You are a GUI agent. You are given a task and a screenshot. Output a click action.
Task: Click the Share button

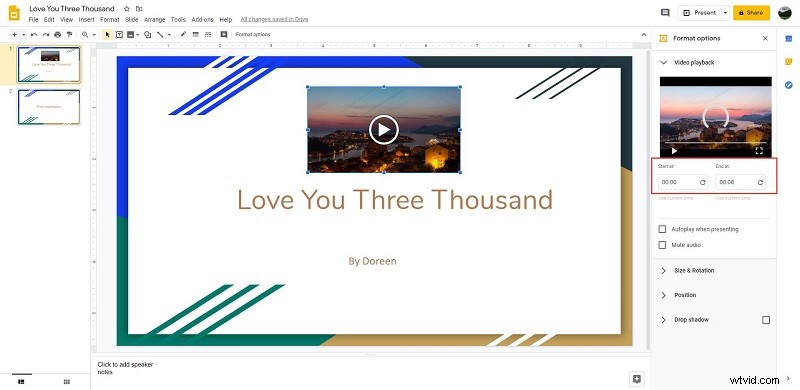point(751,13)
